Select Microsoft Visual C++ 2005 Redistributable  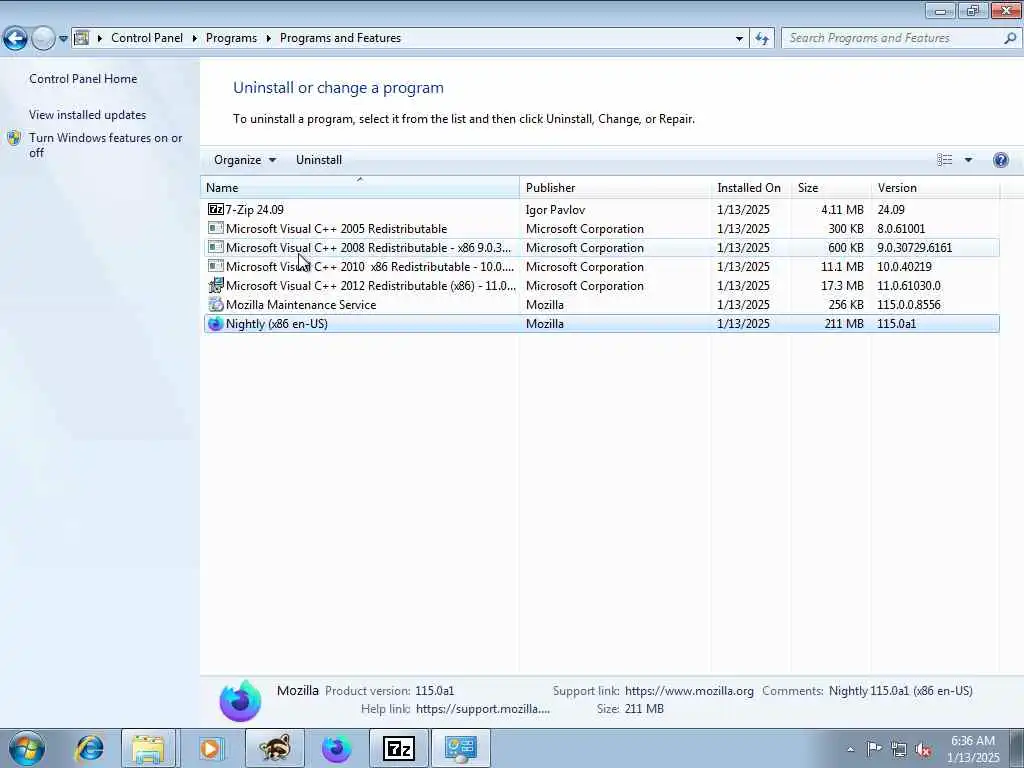(x=601, y=229)
